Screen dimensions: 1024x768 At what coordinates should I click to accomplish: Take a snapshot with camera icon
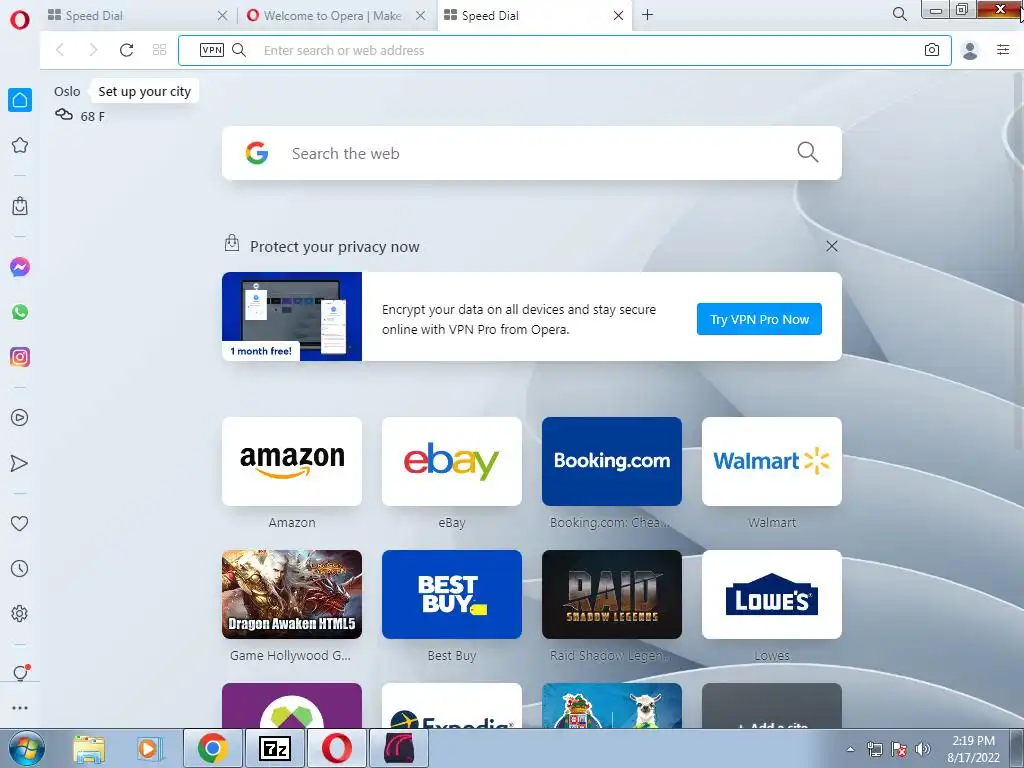[932, 50]
